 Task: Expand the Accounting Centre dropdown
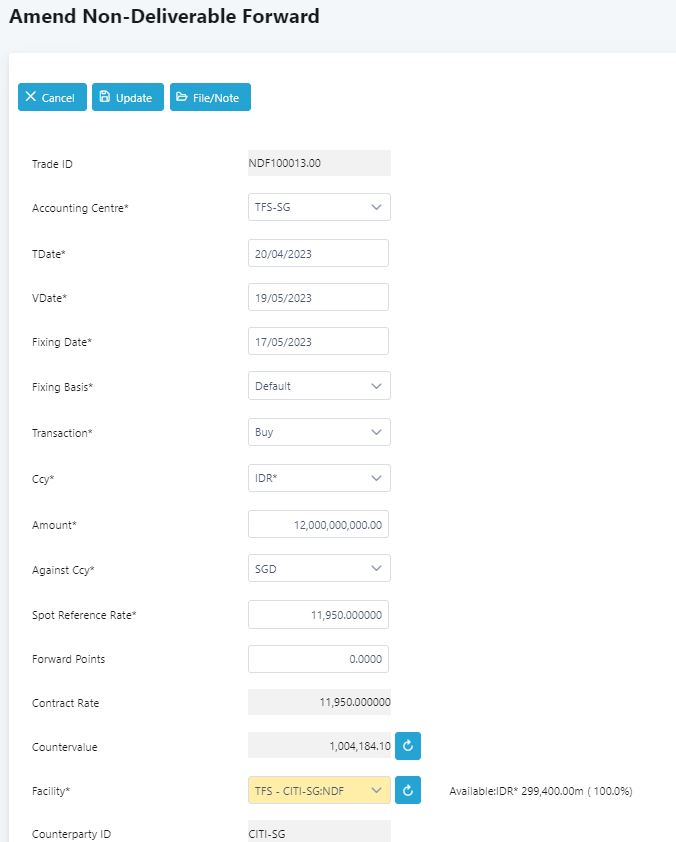click(x=319, y=207)
